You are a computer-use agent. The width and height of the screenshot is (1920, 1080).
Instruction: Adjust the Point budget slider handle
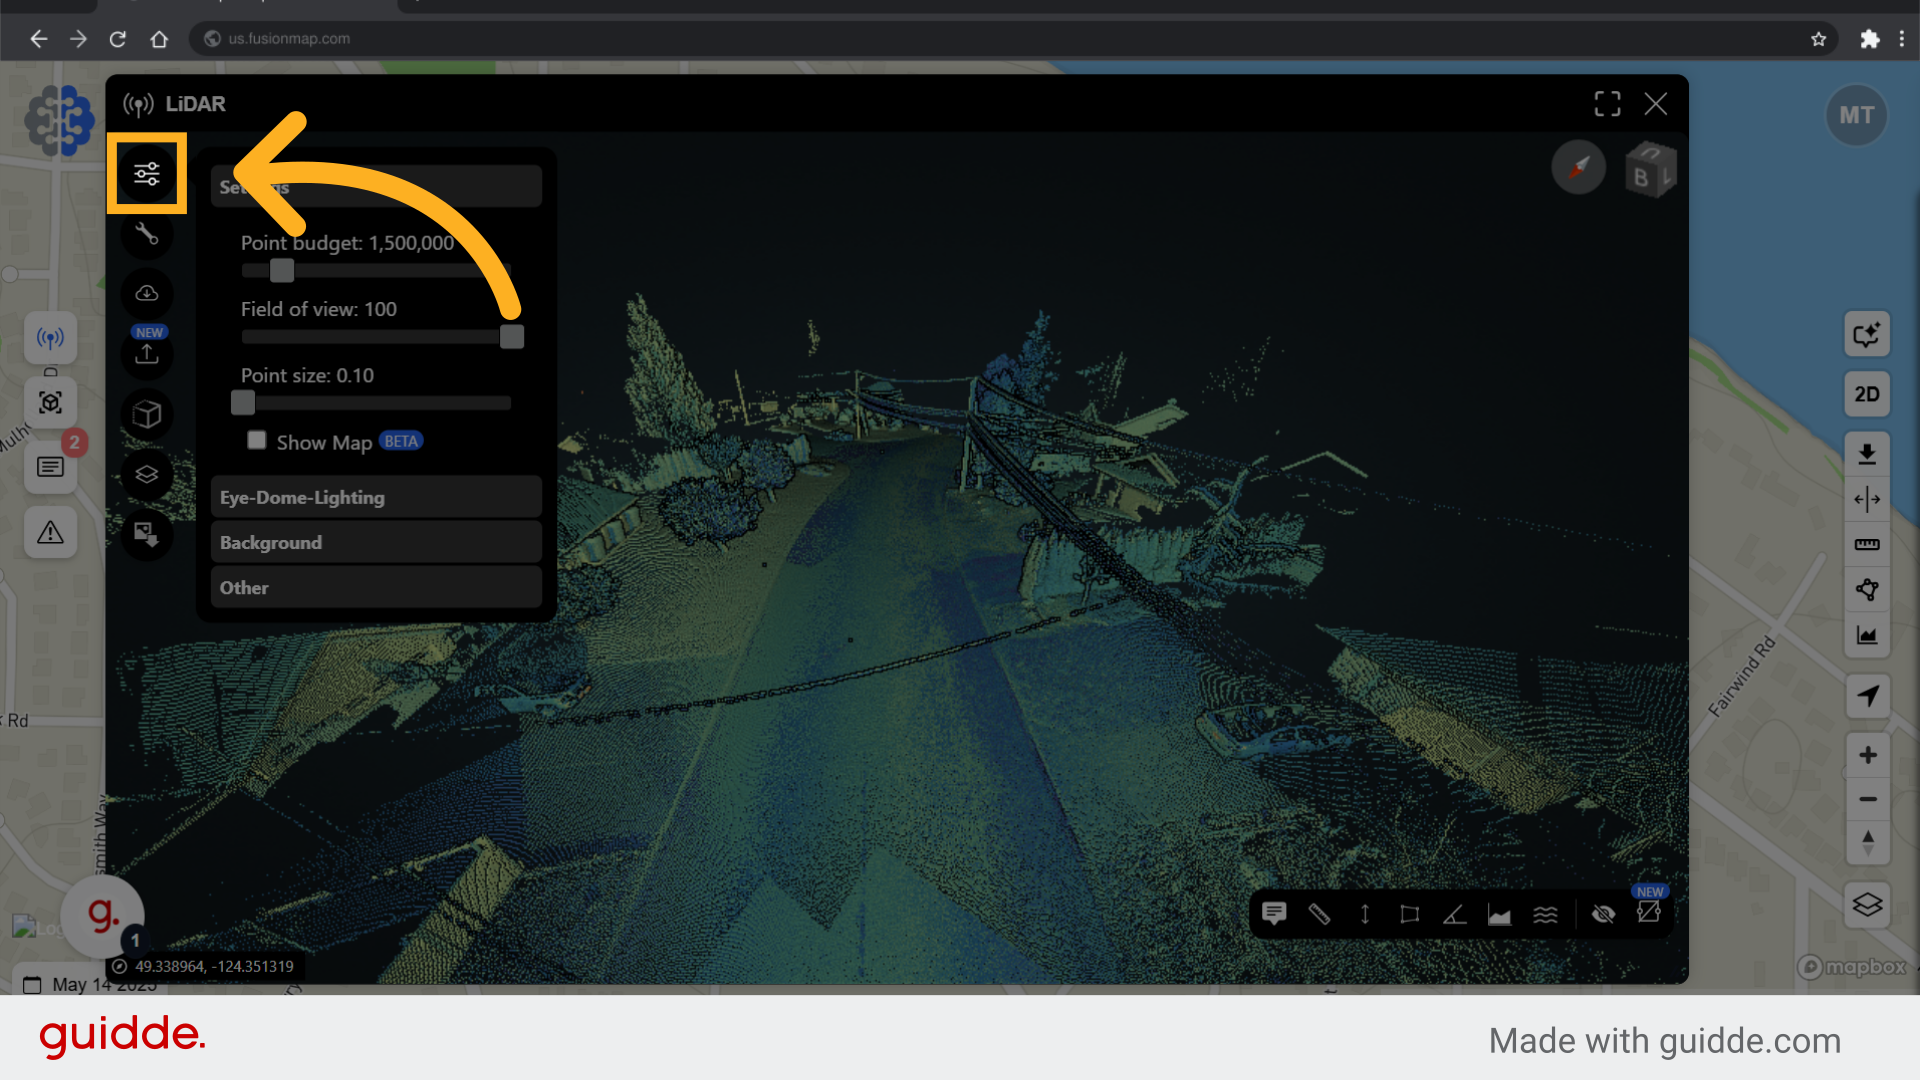click(x=282, y=271)
